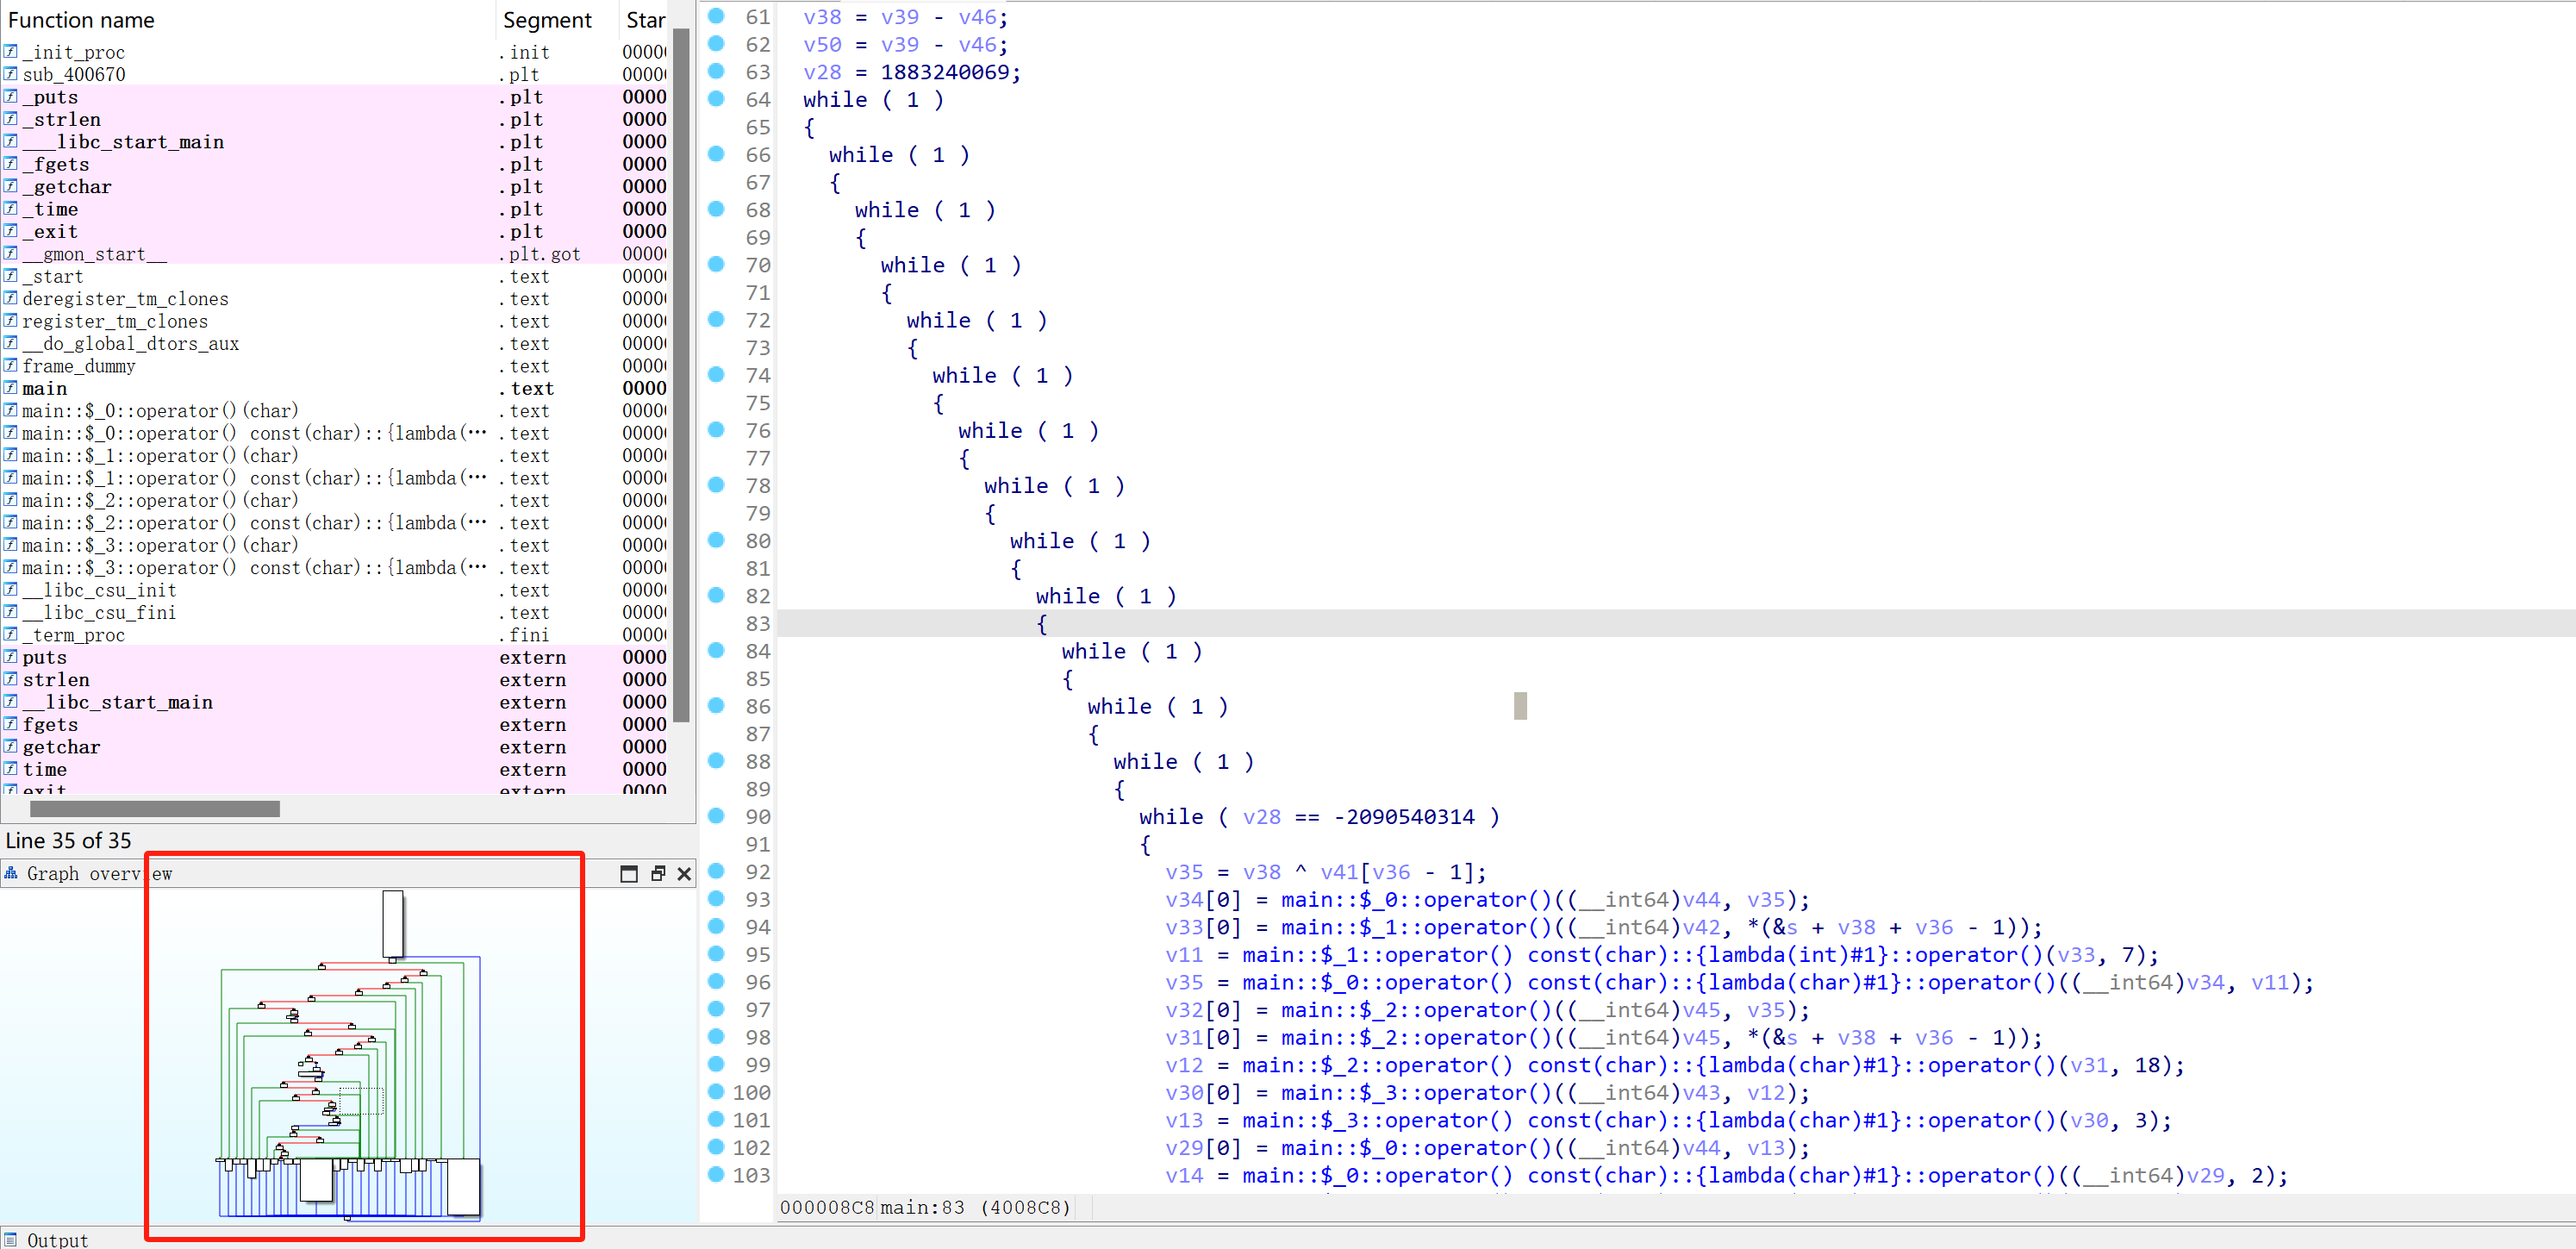Click the function icon beside main

[x=10, y=388]
